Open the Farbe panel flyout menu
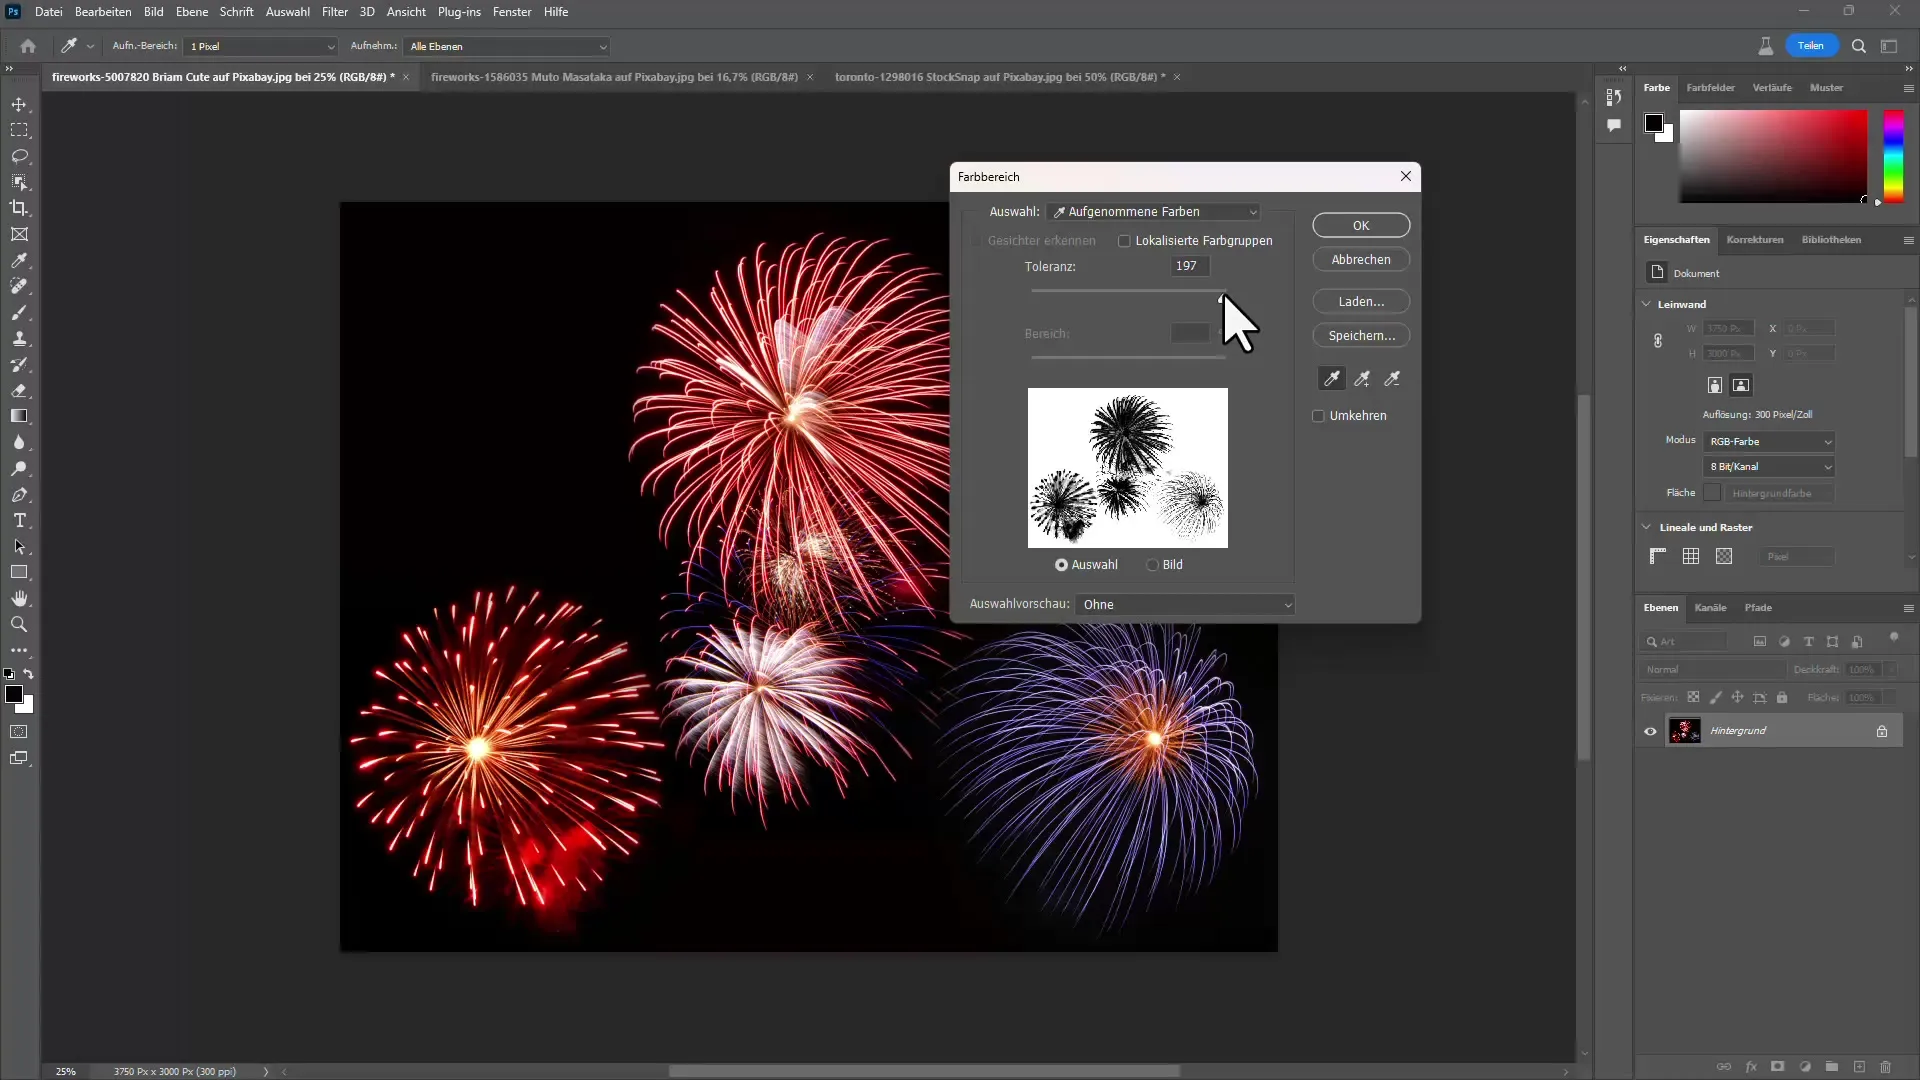1920x1080 pixels. point(1908,88)
